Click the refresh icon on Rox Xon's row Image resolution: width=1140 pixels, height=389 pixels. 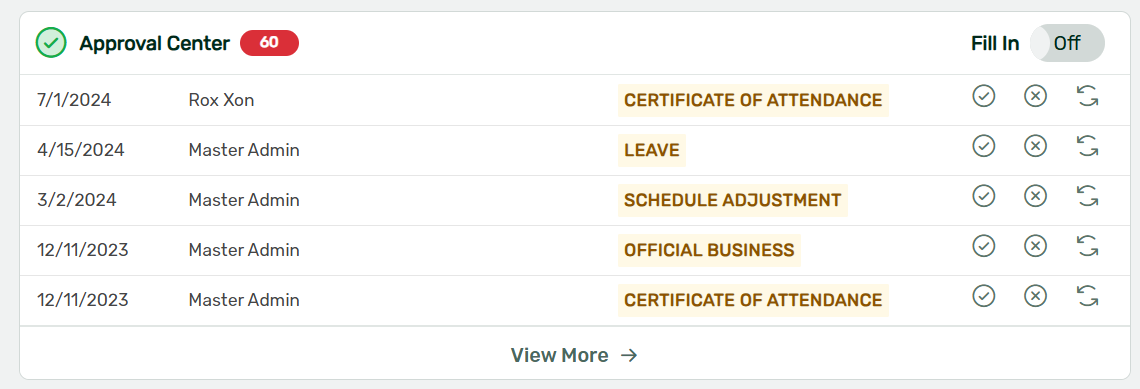pyautogui.click(x=1088, y=96)
